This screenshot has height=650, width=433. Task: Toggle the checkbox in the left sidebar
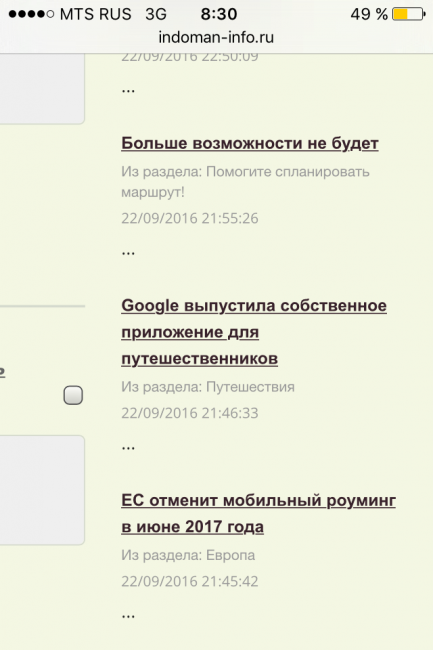tap(73, 395)
